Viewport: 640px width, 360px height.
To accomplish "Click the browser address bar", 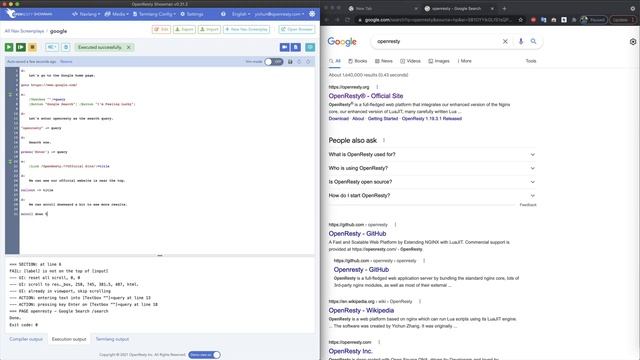I will point(437,20).
